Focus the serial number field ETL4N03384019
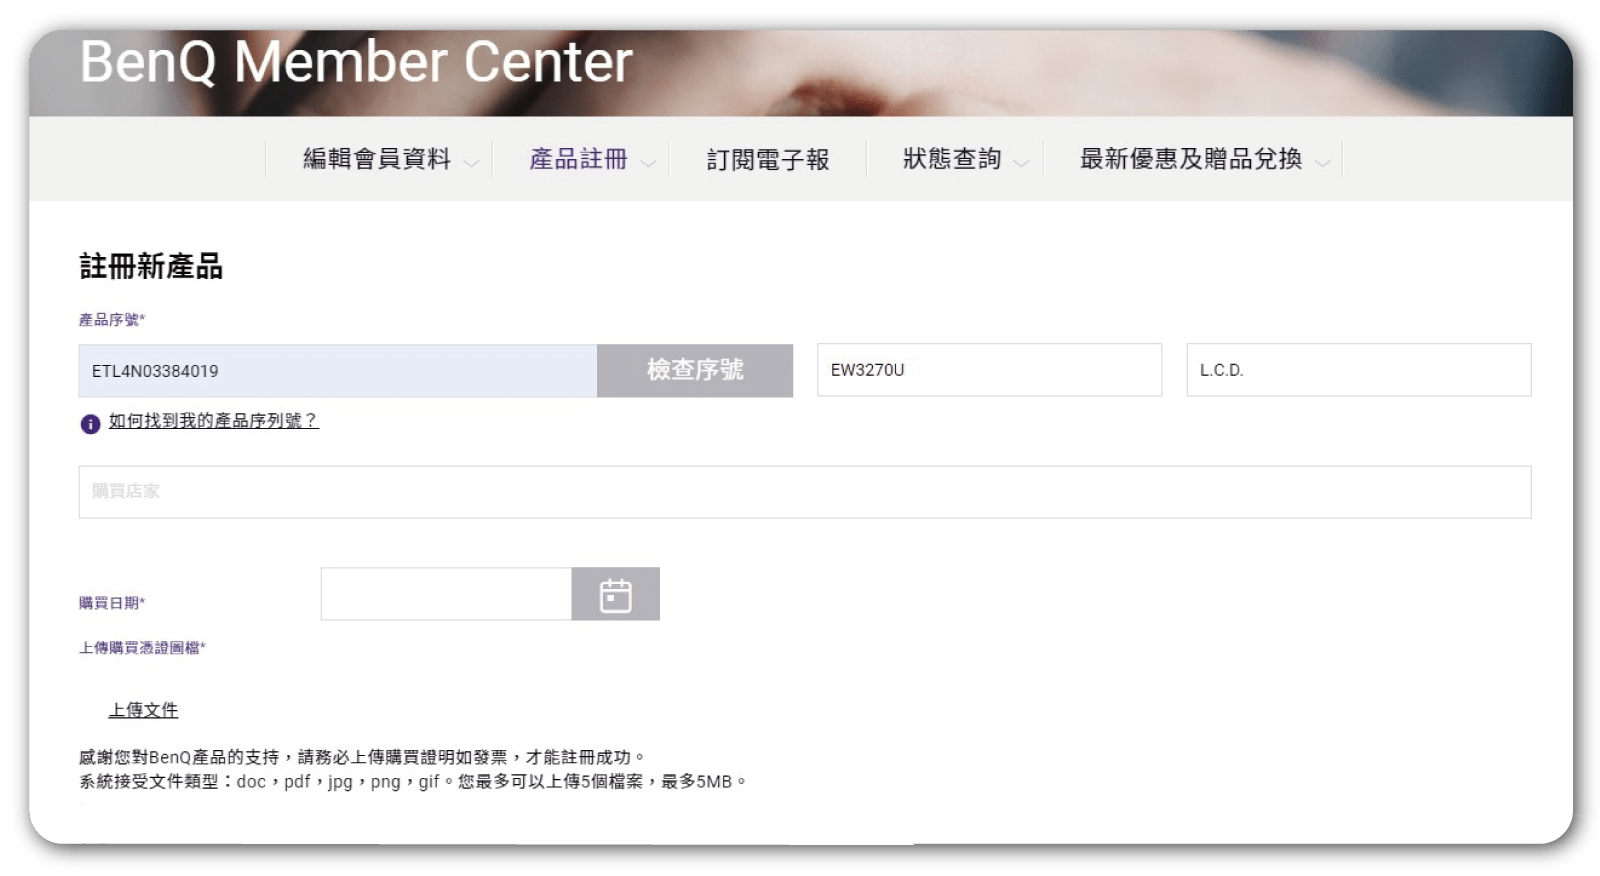 [338, 371]
